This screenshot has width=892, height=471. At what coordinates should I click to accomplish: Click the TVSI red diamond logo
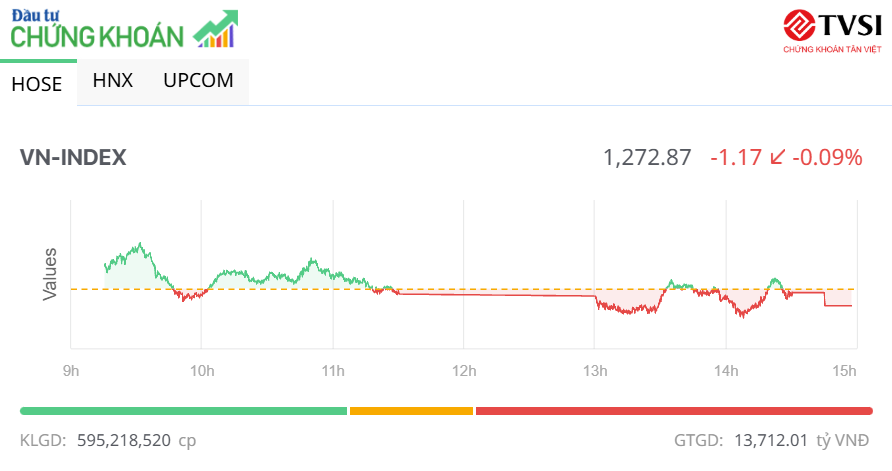click(x=799, y=24)
